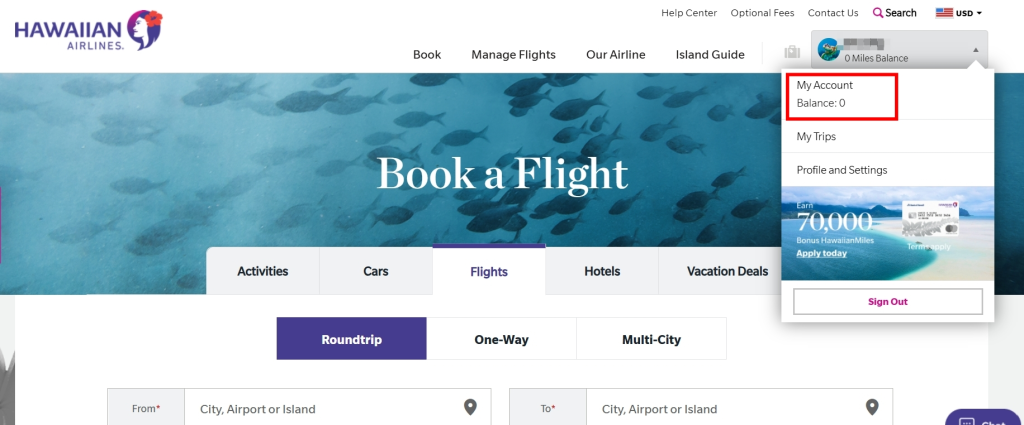Open My Trips from account menu
Image resolution: width=1024 pixels, height=425 pixels.
(816, 136)
